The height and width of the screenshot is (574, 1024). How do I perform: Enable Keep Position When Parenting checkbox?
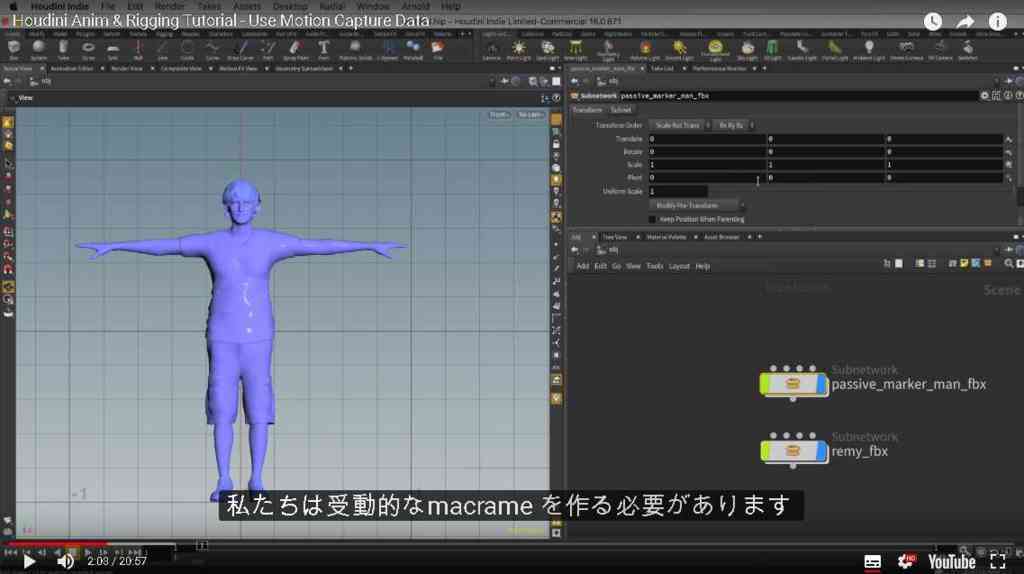652,219
